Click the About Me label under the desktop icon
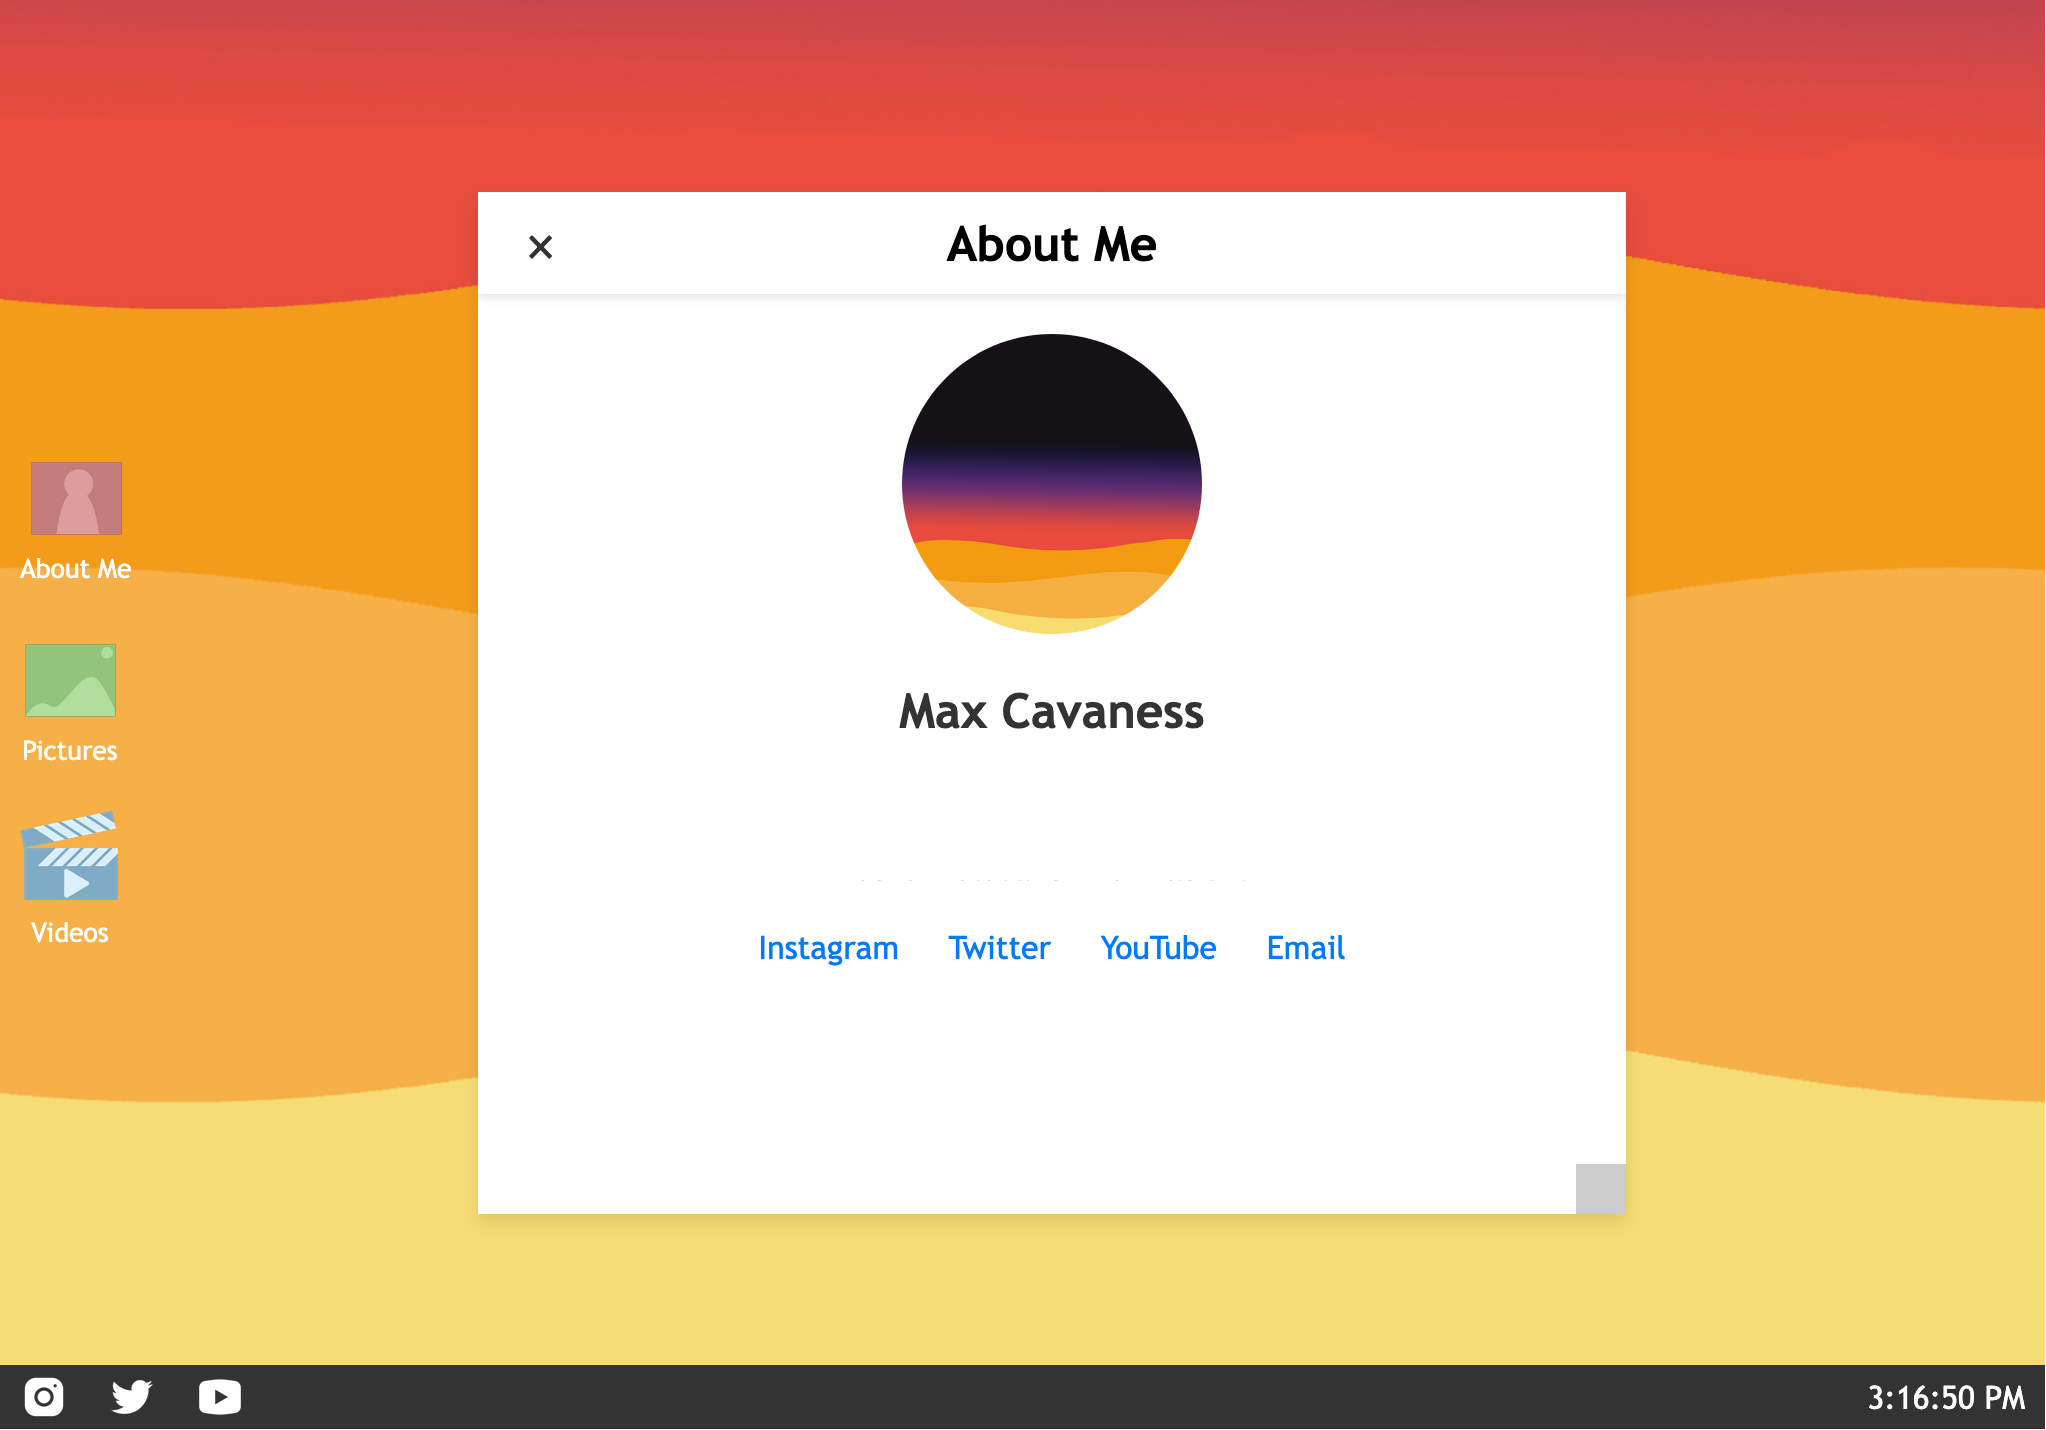2046x1430 pixels. (x=76, y=569)
